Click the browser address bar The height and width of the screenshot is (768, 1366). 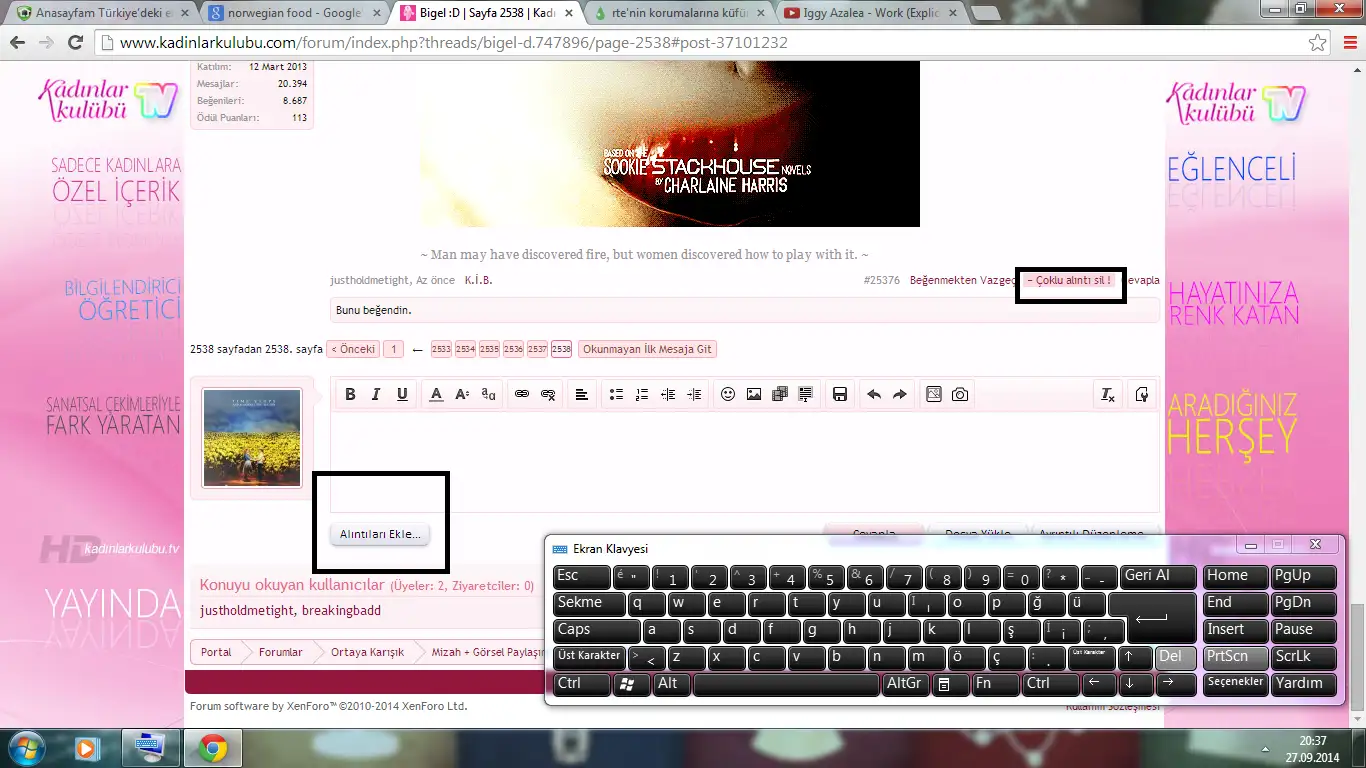coord(700,44)
